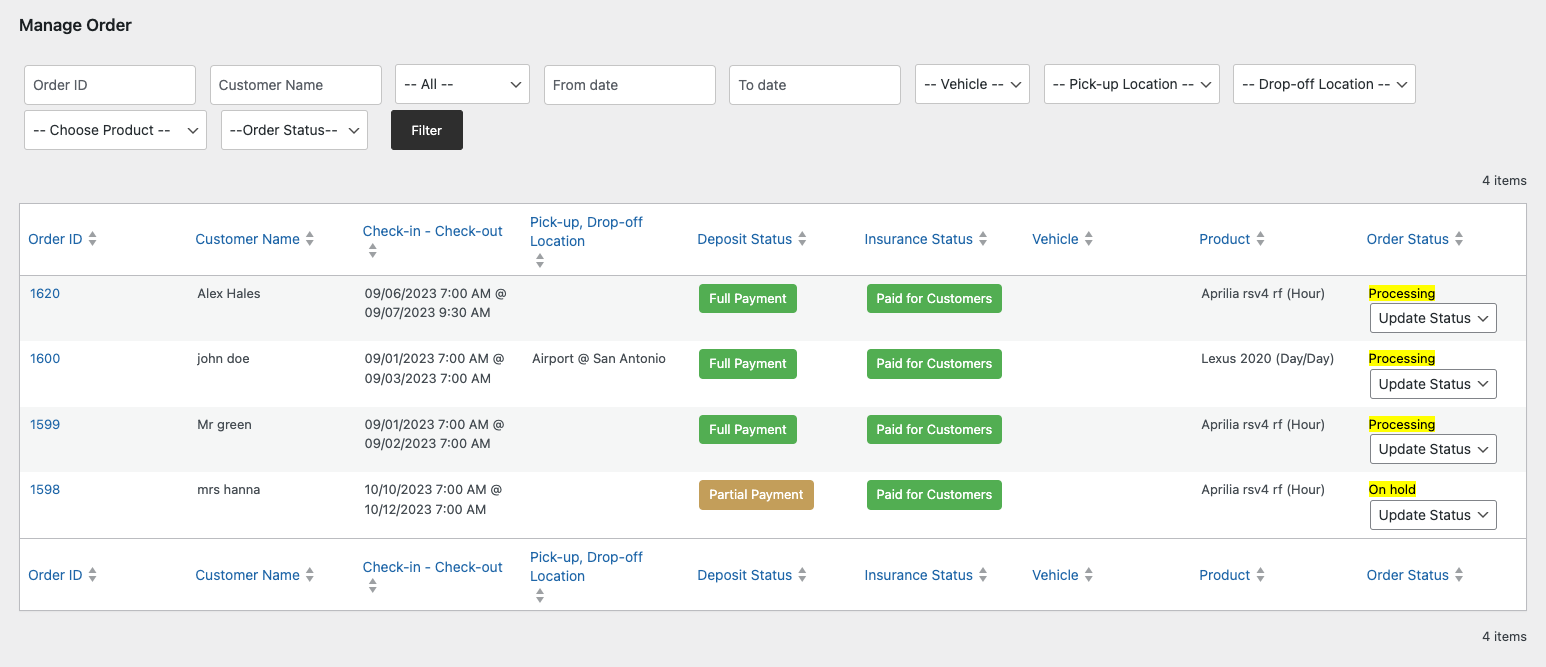Sort by Check-in - Check-out dates
The width and height of the screenshot is (1546, 667).
[432, 231]
